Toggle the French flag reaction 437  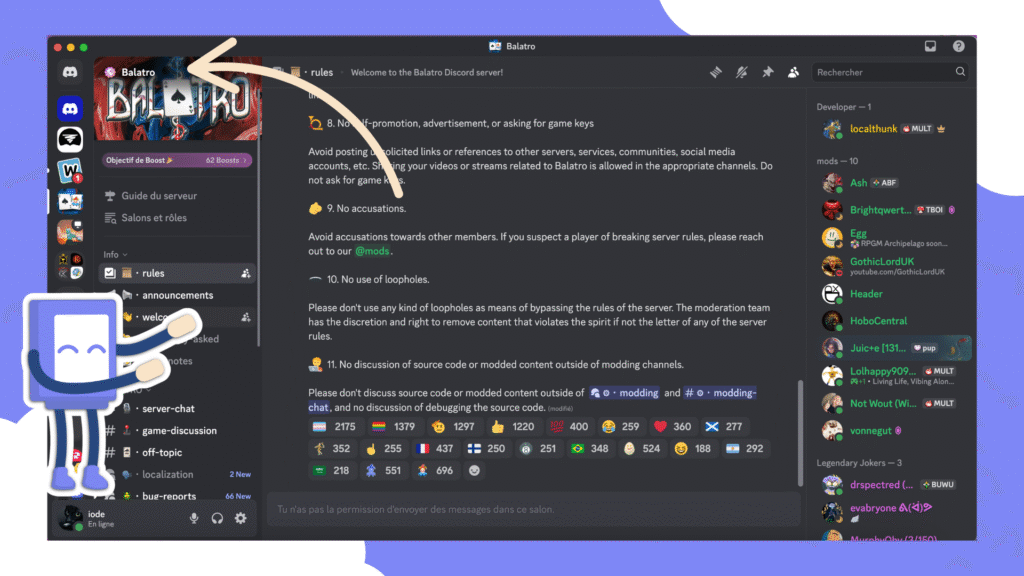[435, 449]
